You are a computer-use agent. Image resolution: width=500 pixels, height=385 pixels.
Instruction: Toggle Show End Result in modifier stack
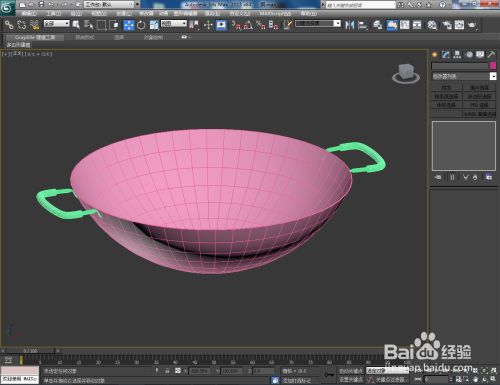coord(452,177)
